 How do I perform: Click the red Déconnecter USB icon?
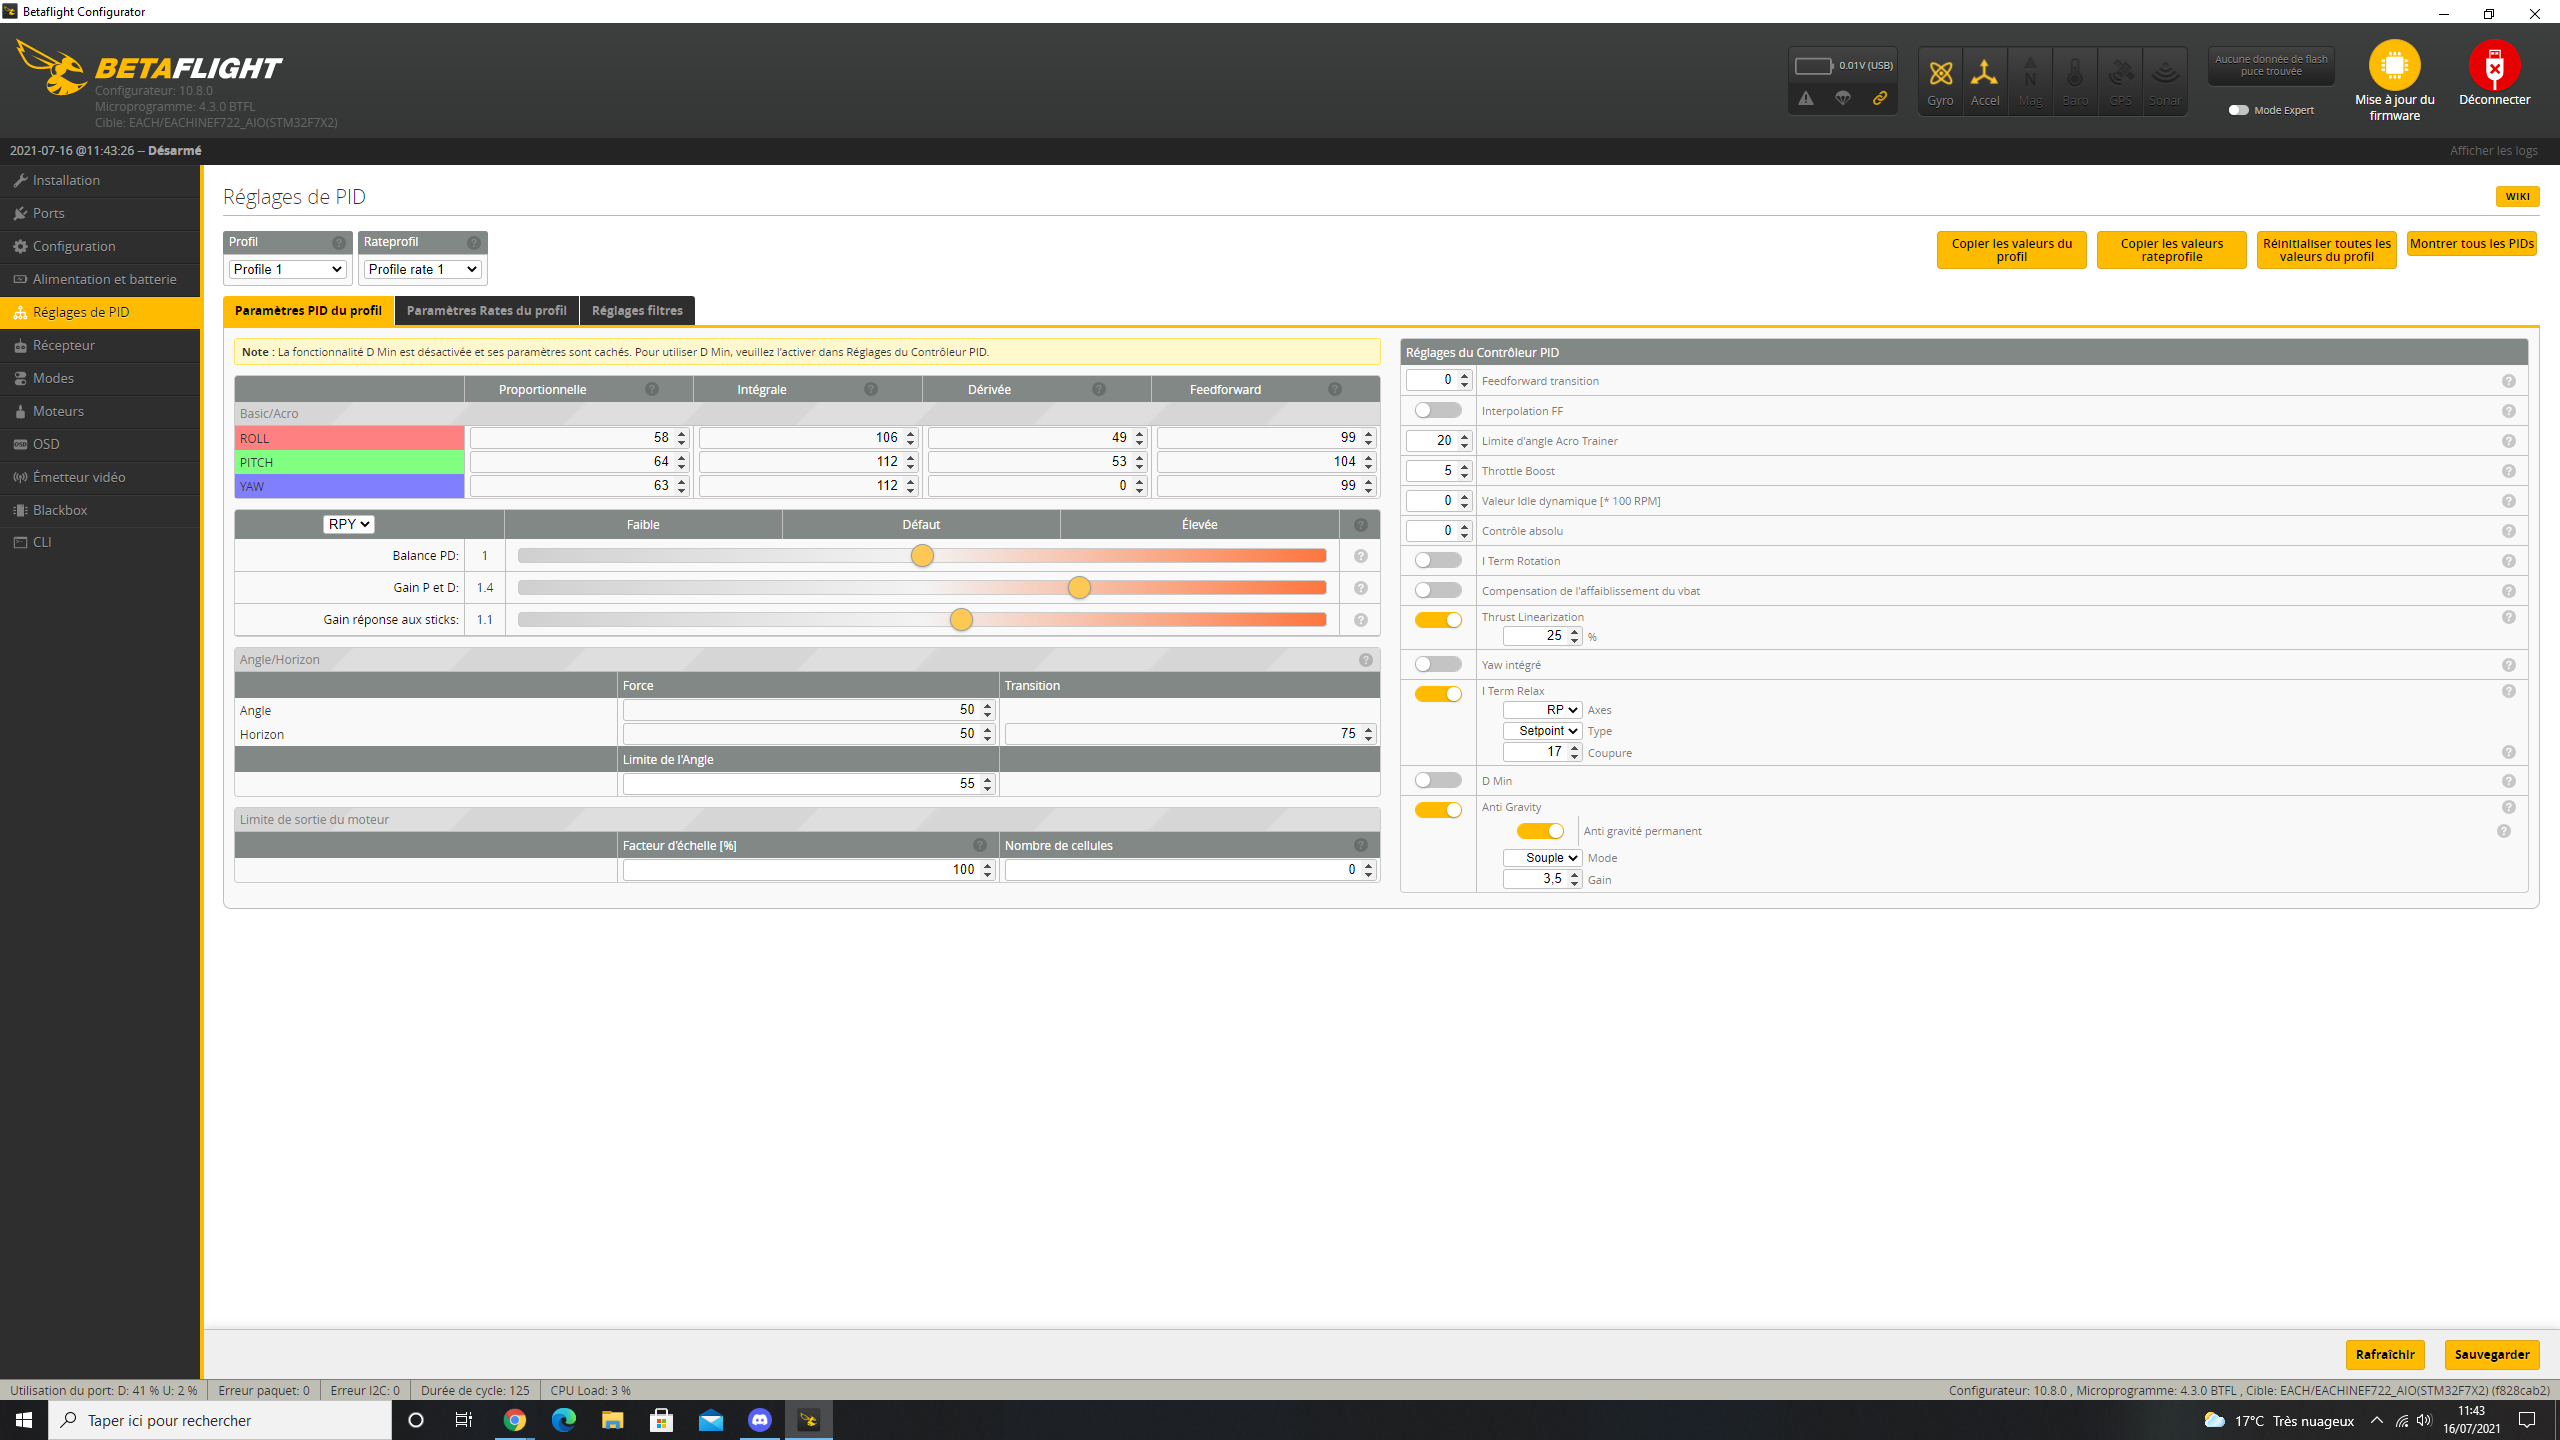2494,66
